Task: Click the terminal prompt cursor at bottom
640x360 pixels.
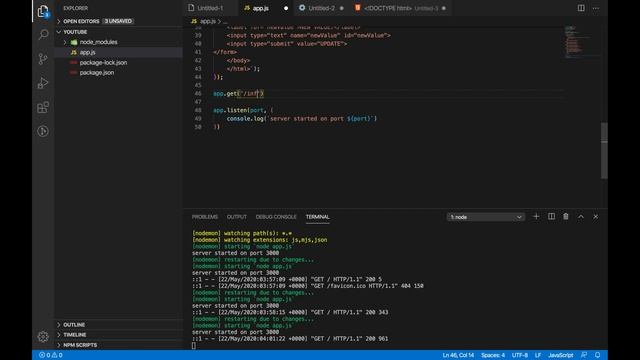Action: point(194,346)
